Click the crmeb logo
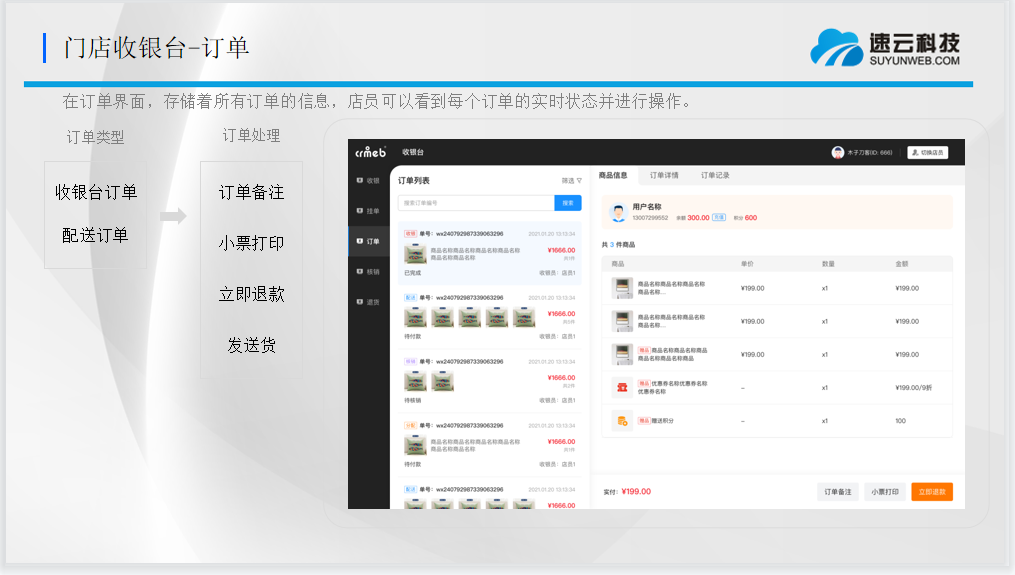The width and height of the screenshot is (1015, 575). 370,152
